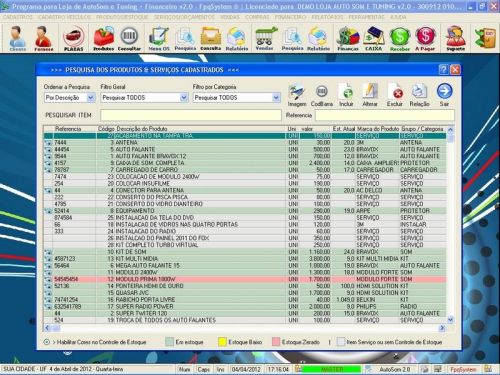This screenshot has width=500, height=375.
Task: Click the Pesquisa icon next to Nova OS
Action: coord(185,38)
